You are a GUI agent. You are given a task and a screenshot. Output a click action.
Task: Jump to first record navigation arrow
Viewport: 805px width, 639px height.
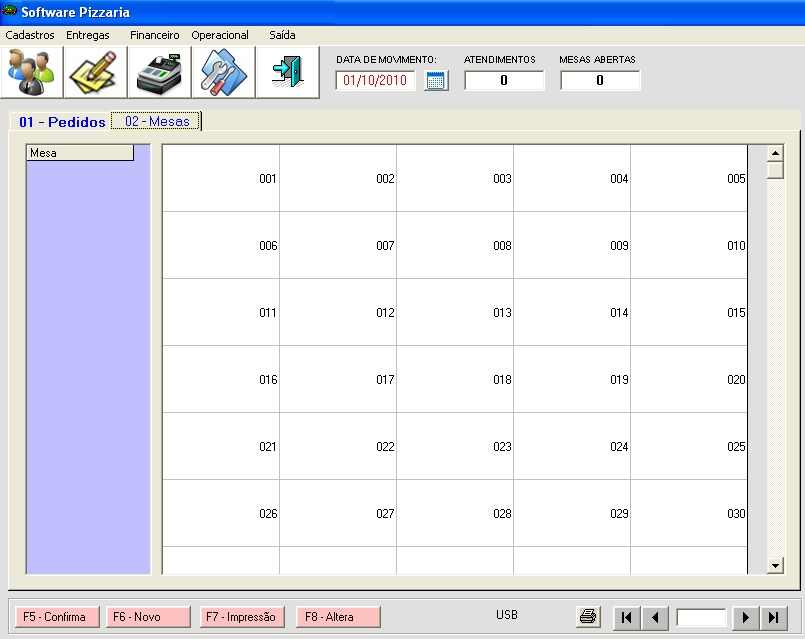(x=626, y=617)
